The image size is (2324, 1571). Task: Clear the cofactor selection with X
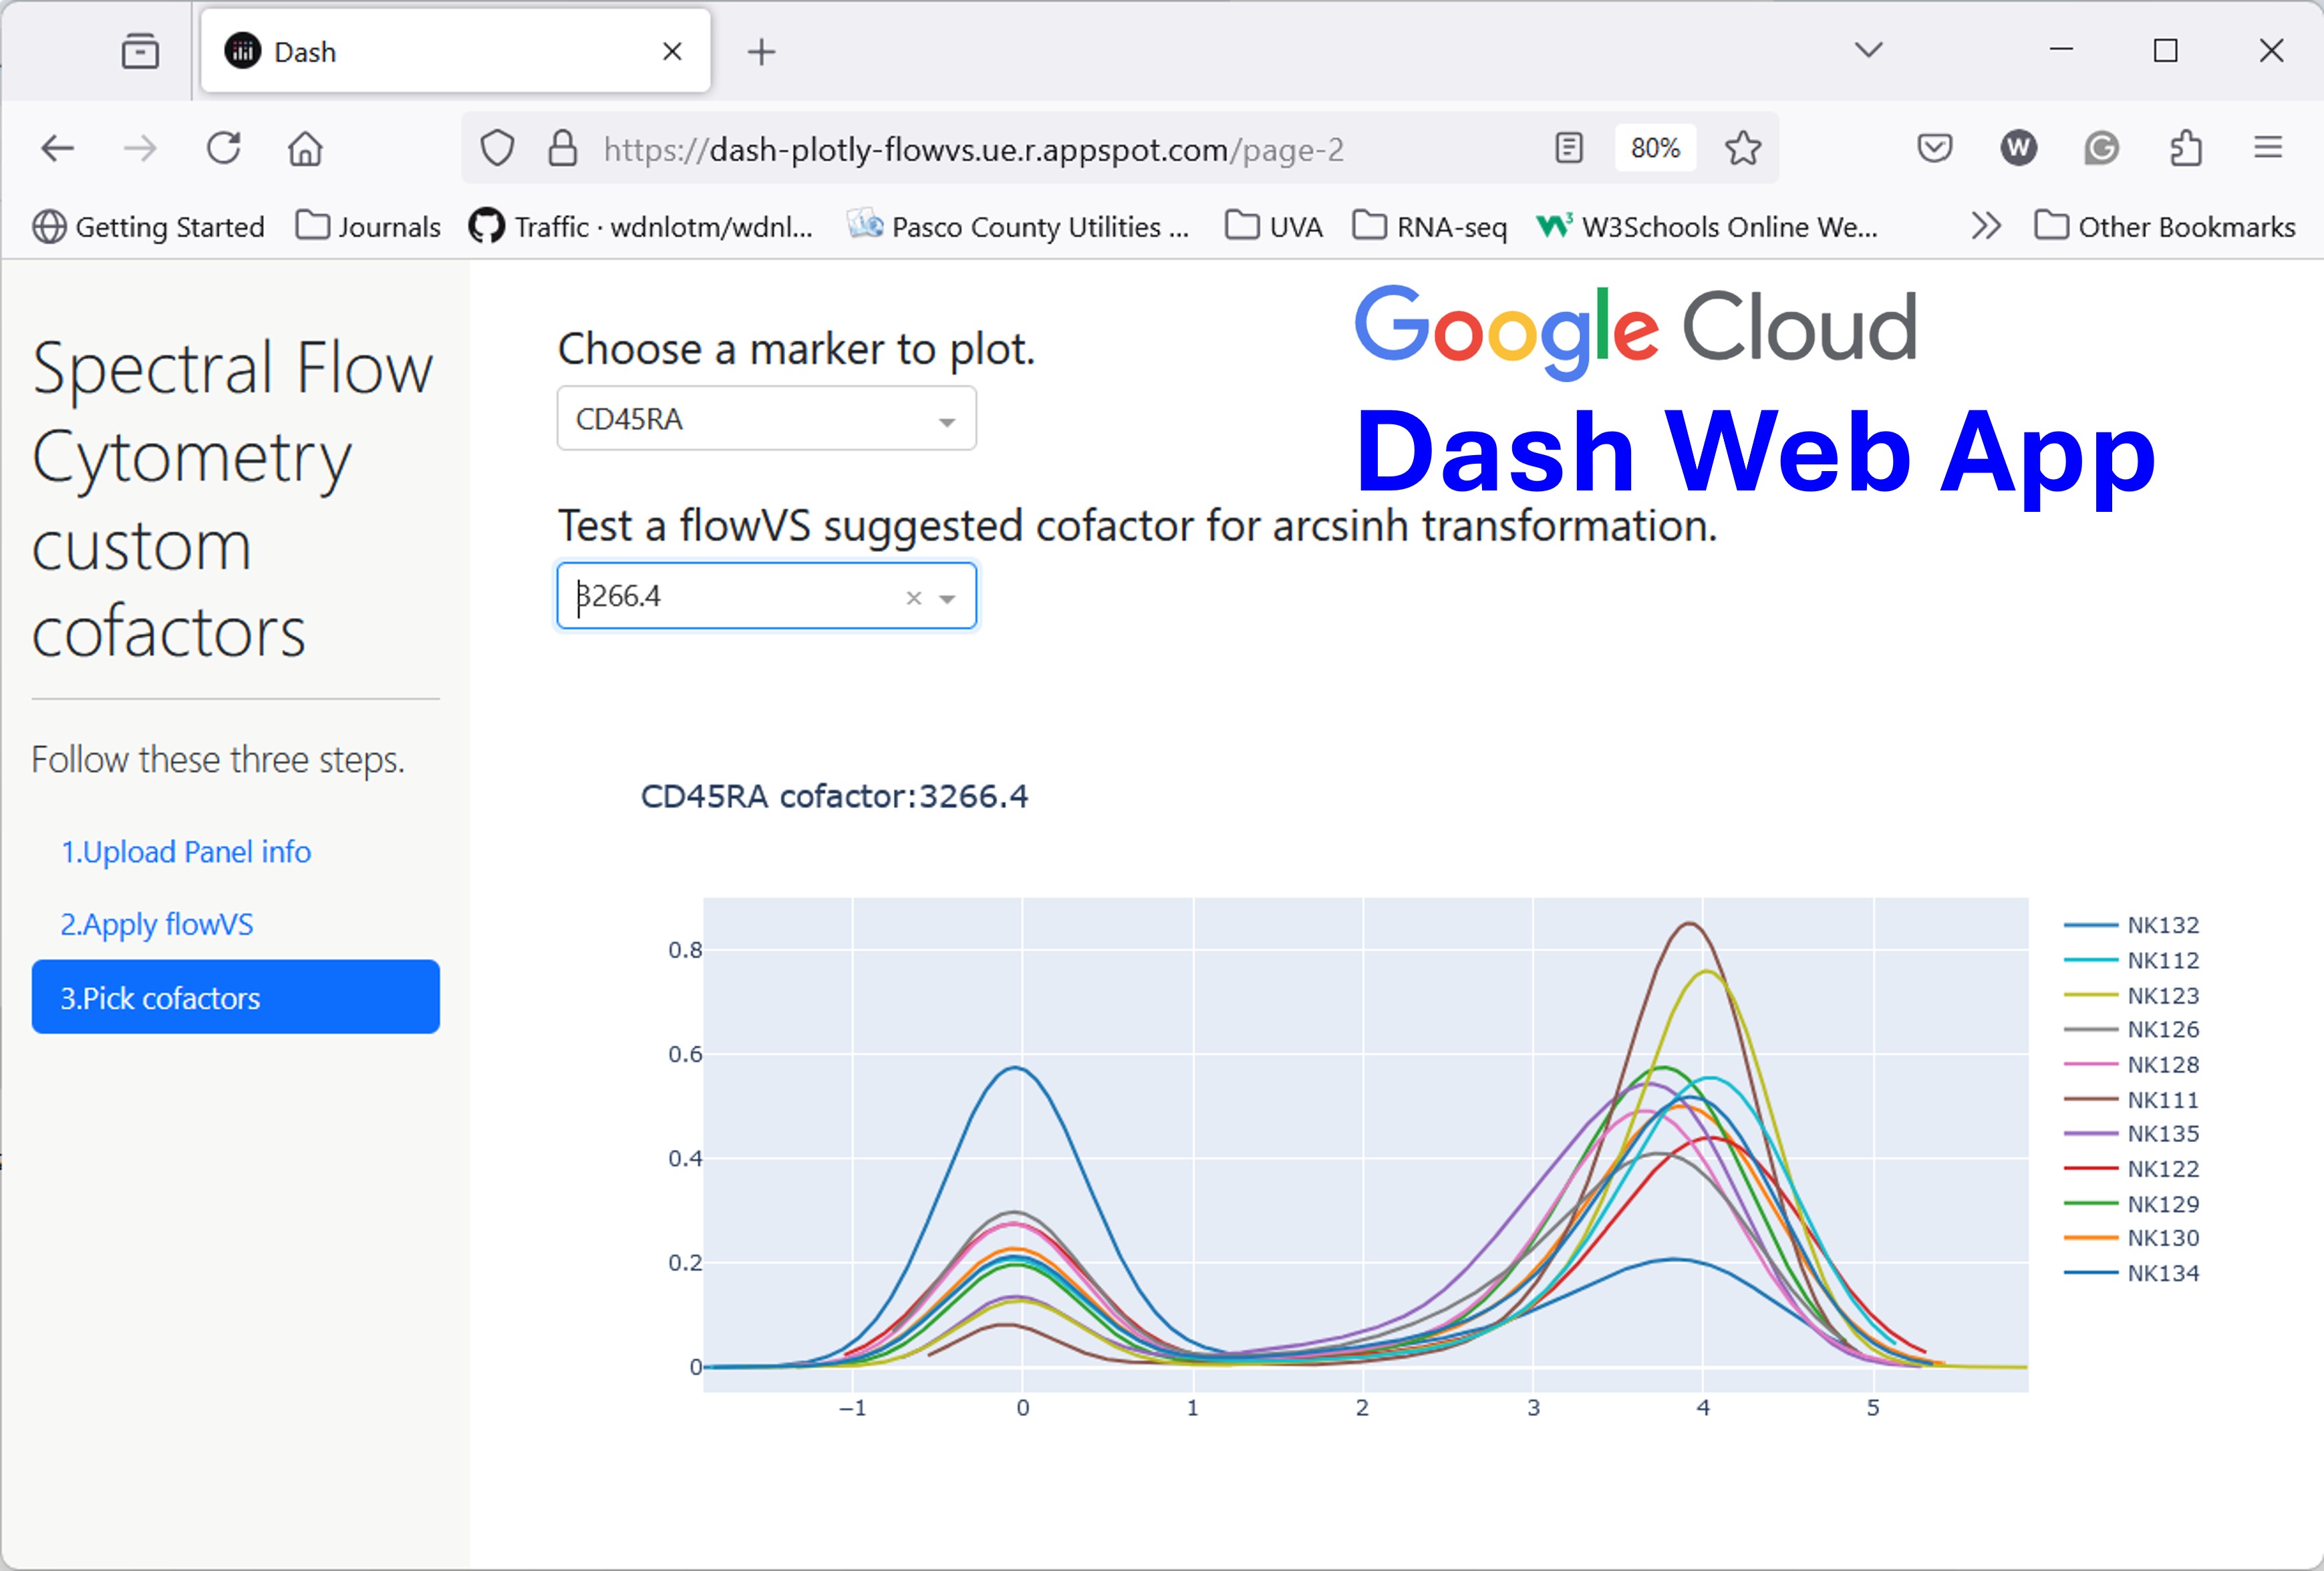pyautogui.click(x=914, y=598)
